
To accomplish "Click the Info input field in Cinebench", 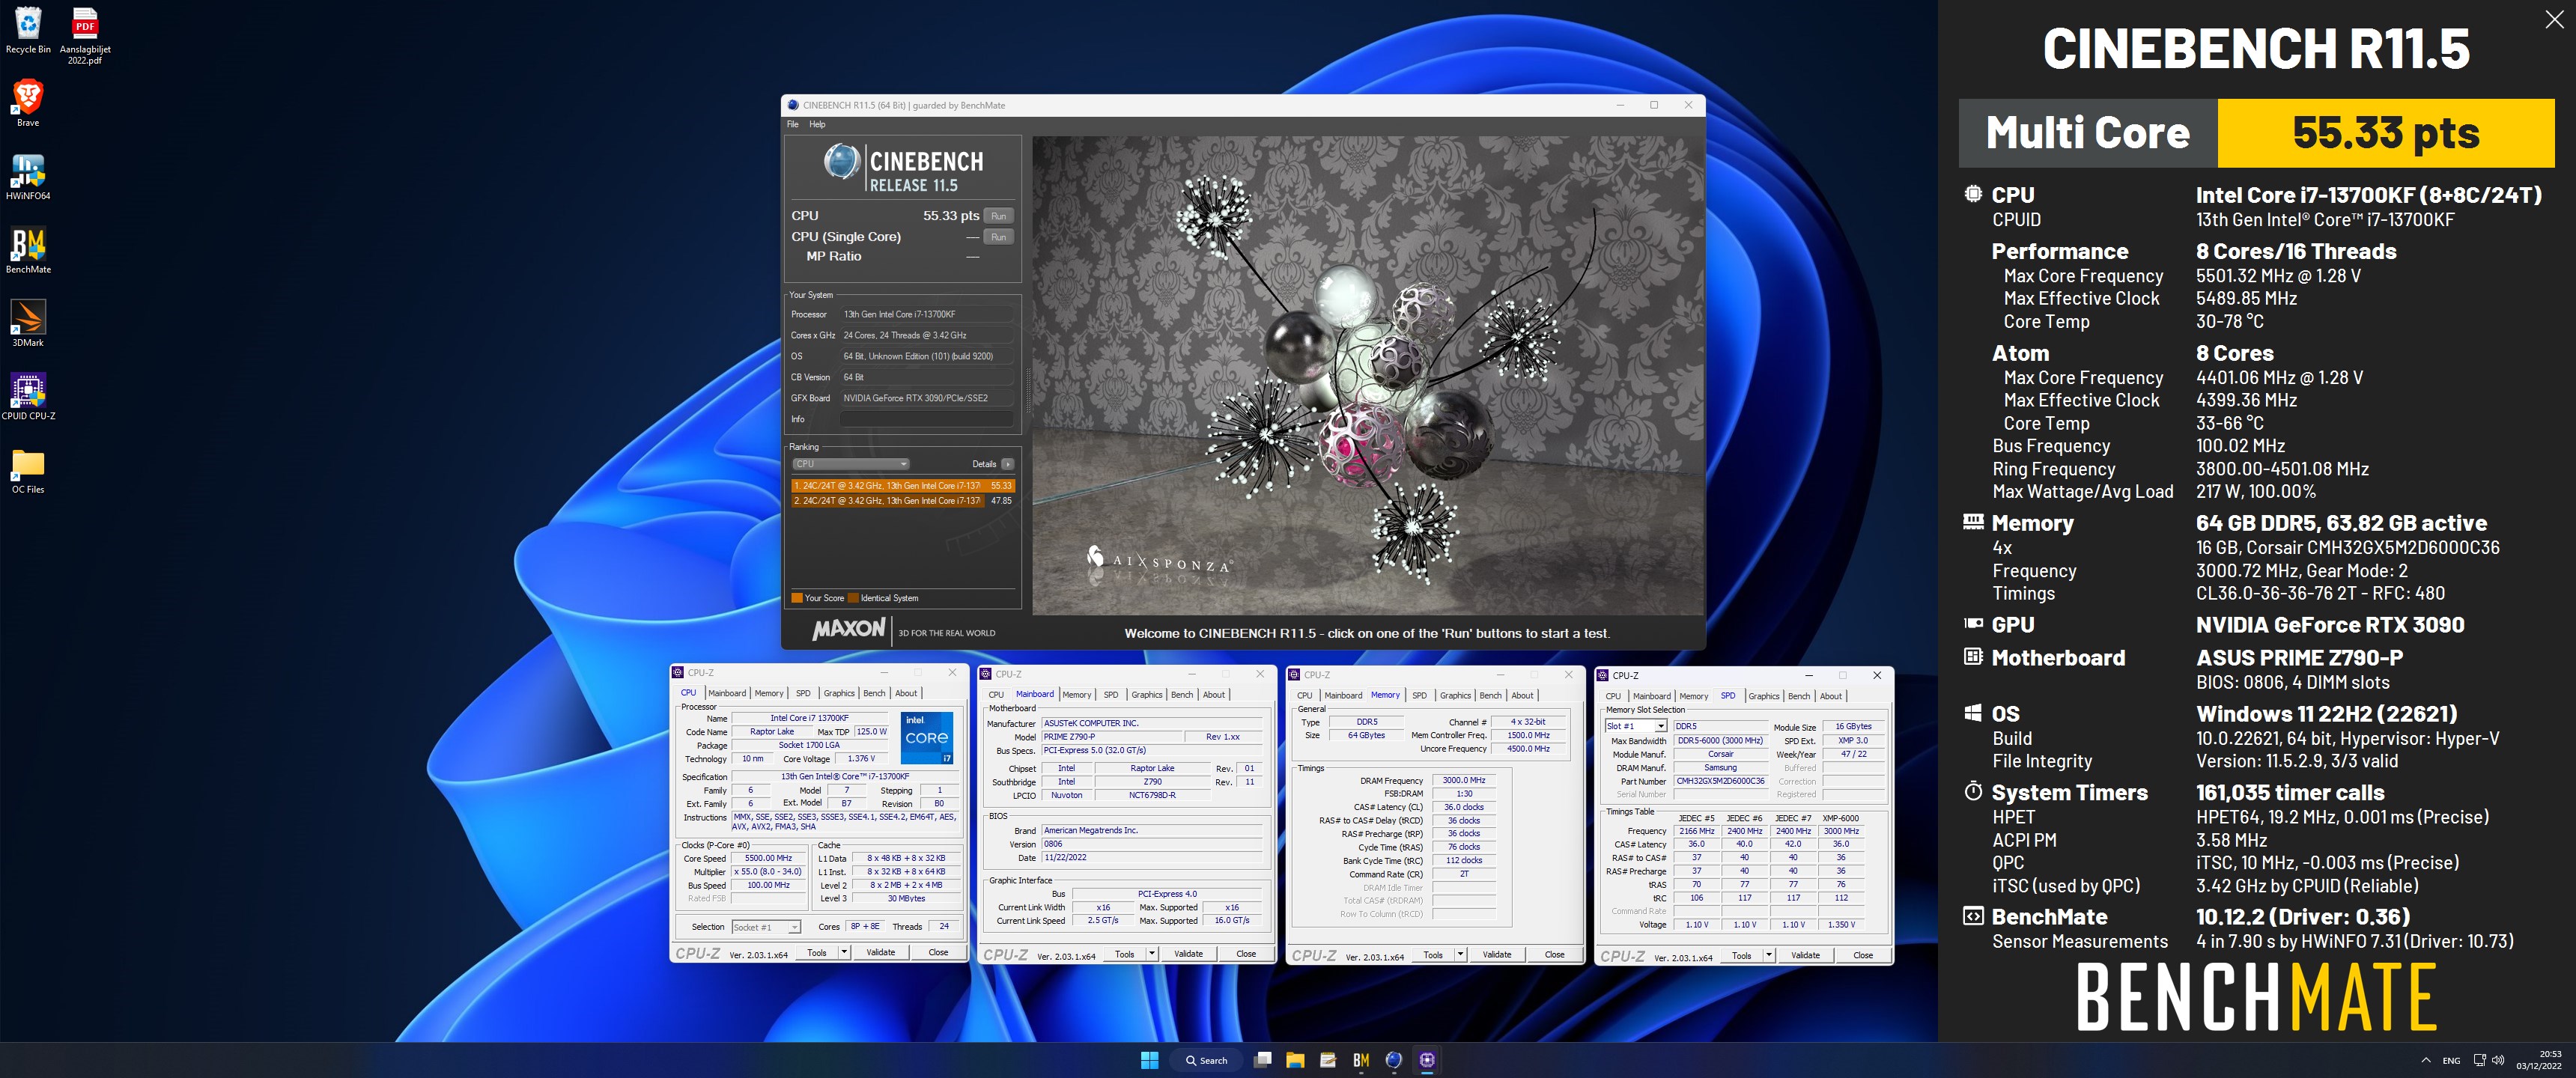I will (x=926, y=419).
